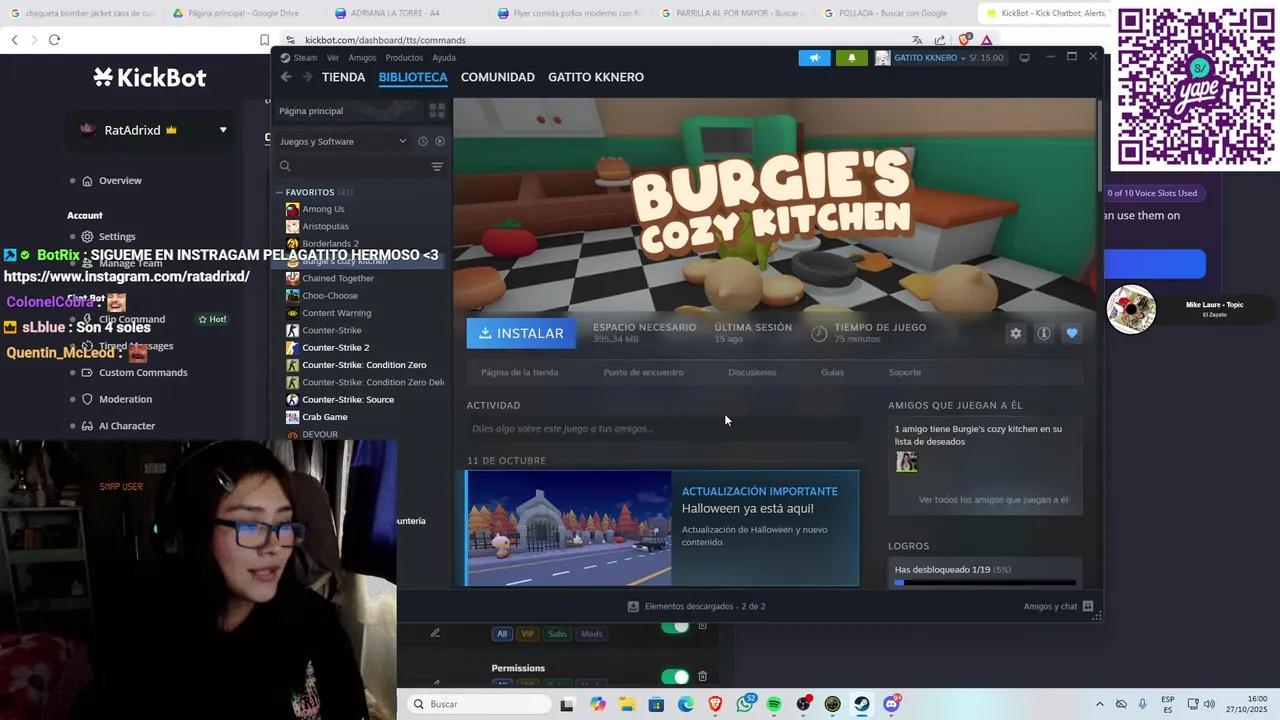
Task: Open Steam downloads icon in bottom bar
Action: pyautogui.click(x=633, y=606)
